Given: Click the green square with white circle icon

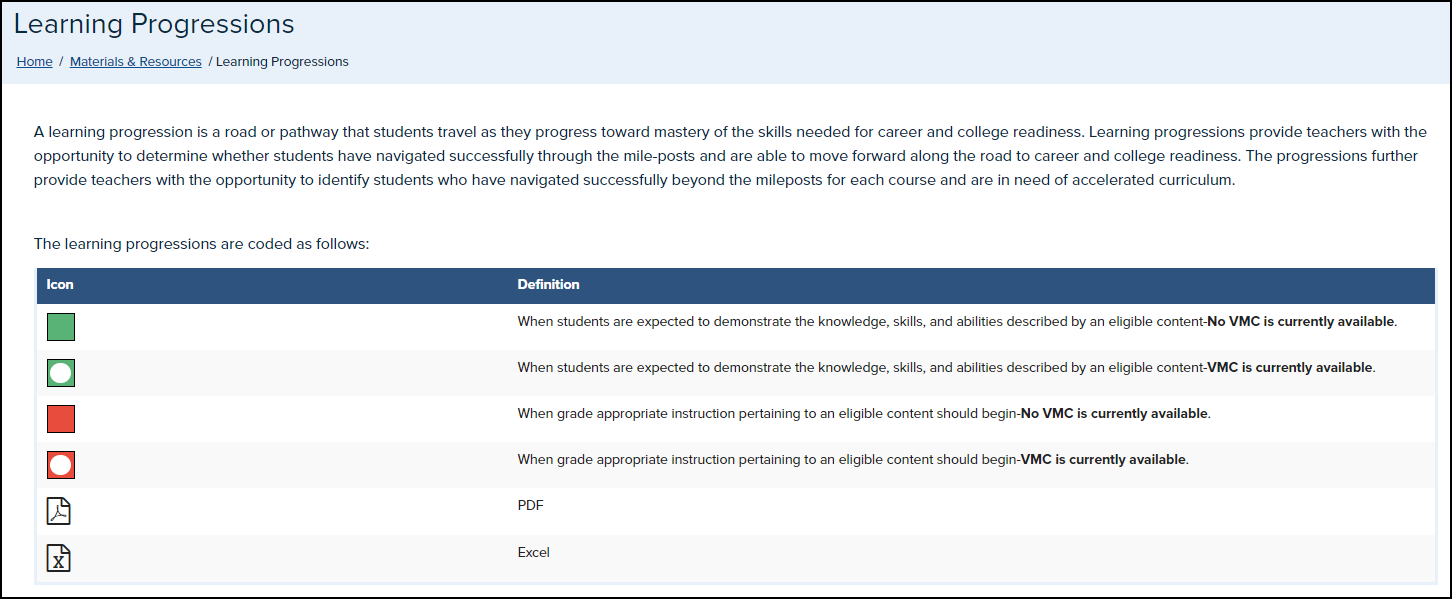Looking at the screenshot, I should pos(61,373).
